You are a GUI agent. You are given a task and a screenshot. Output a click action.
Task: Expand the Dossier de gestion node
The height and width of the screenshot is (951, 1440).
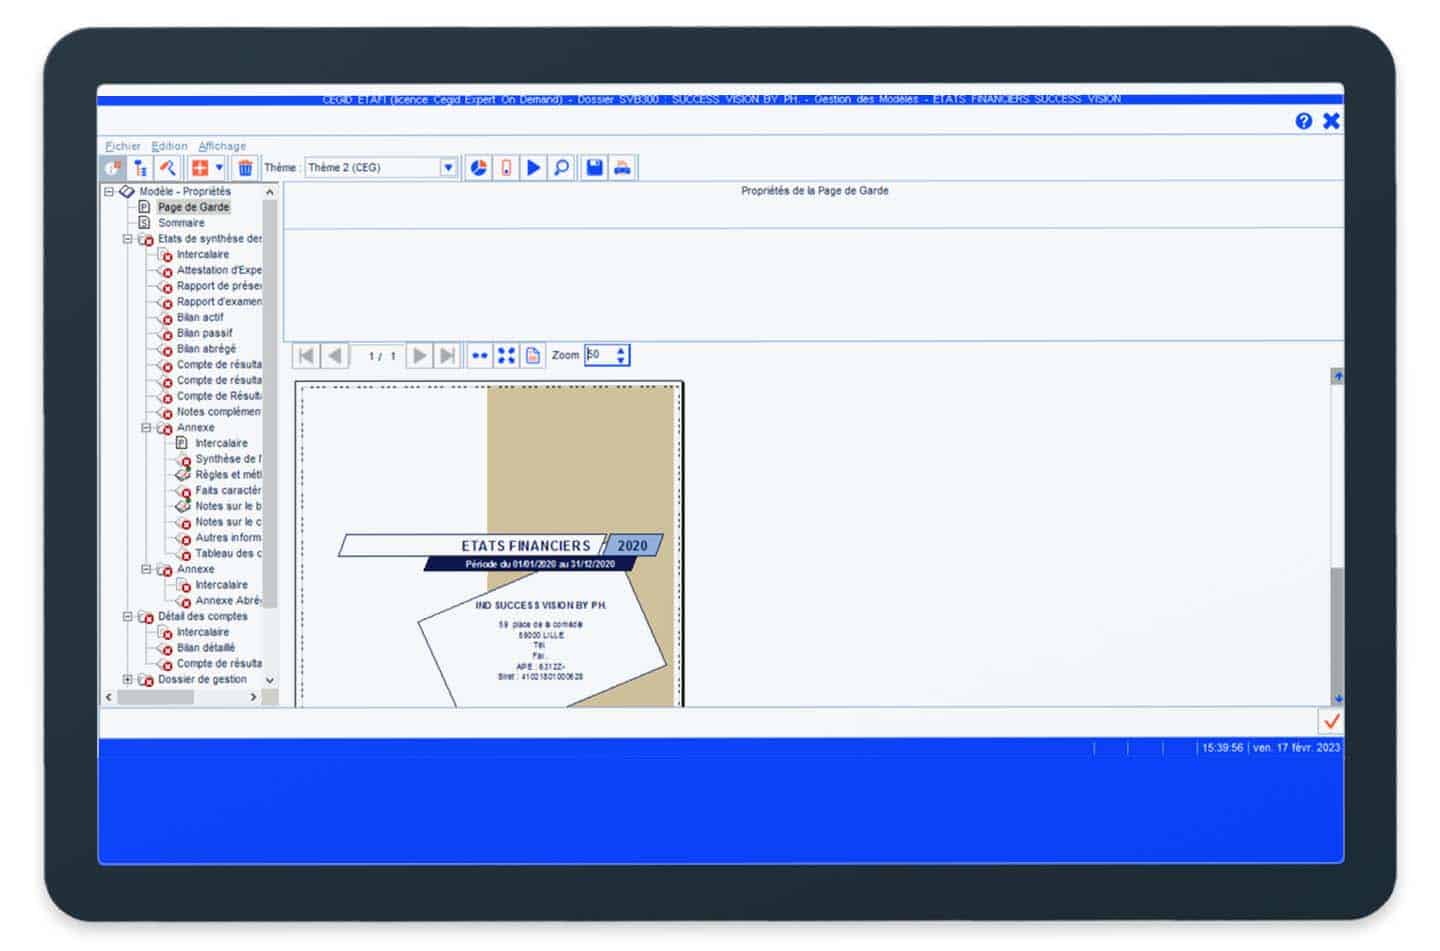pos(128,680)
